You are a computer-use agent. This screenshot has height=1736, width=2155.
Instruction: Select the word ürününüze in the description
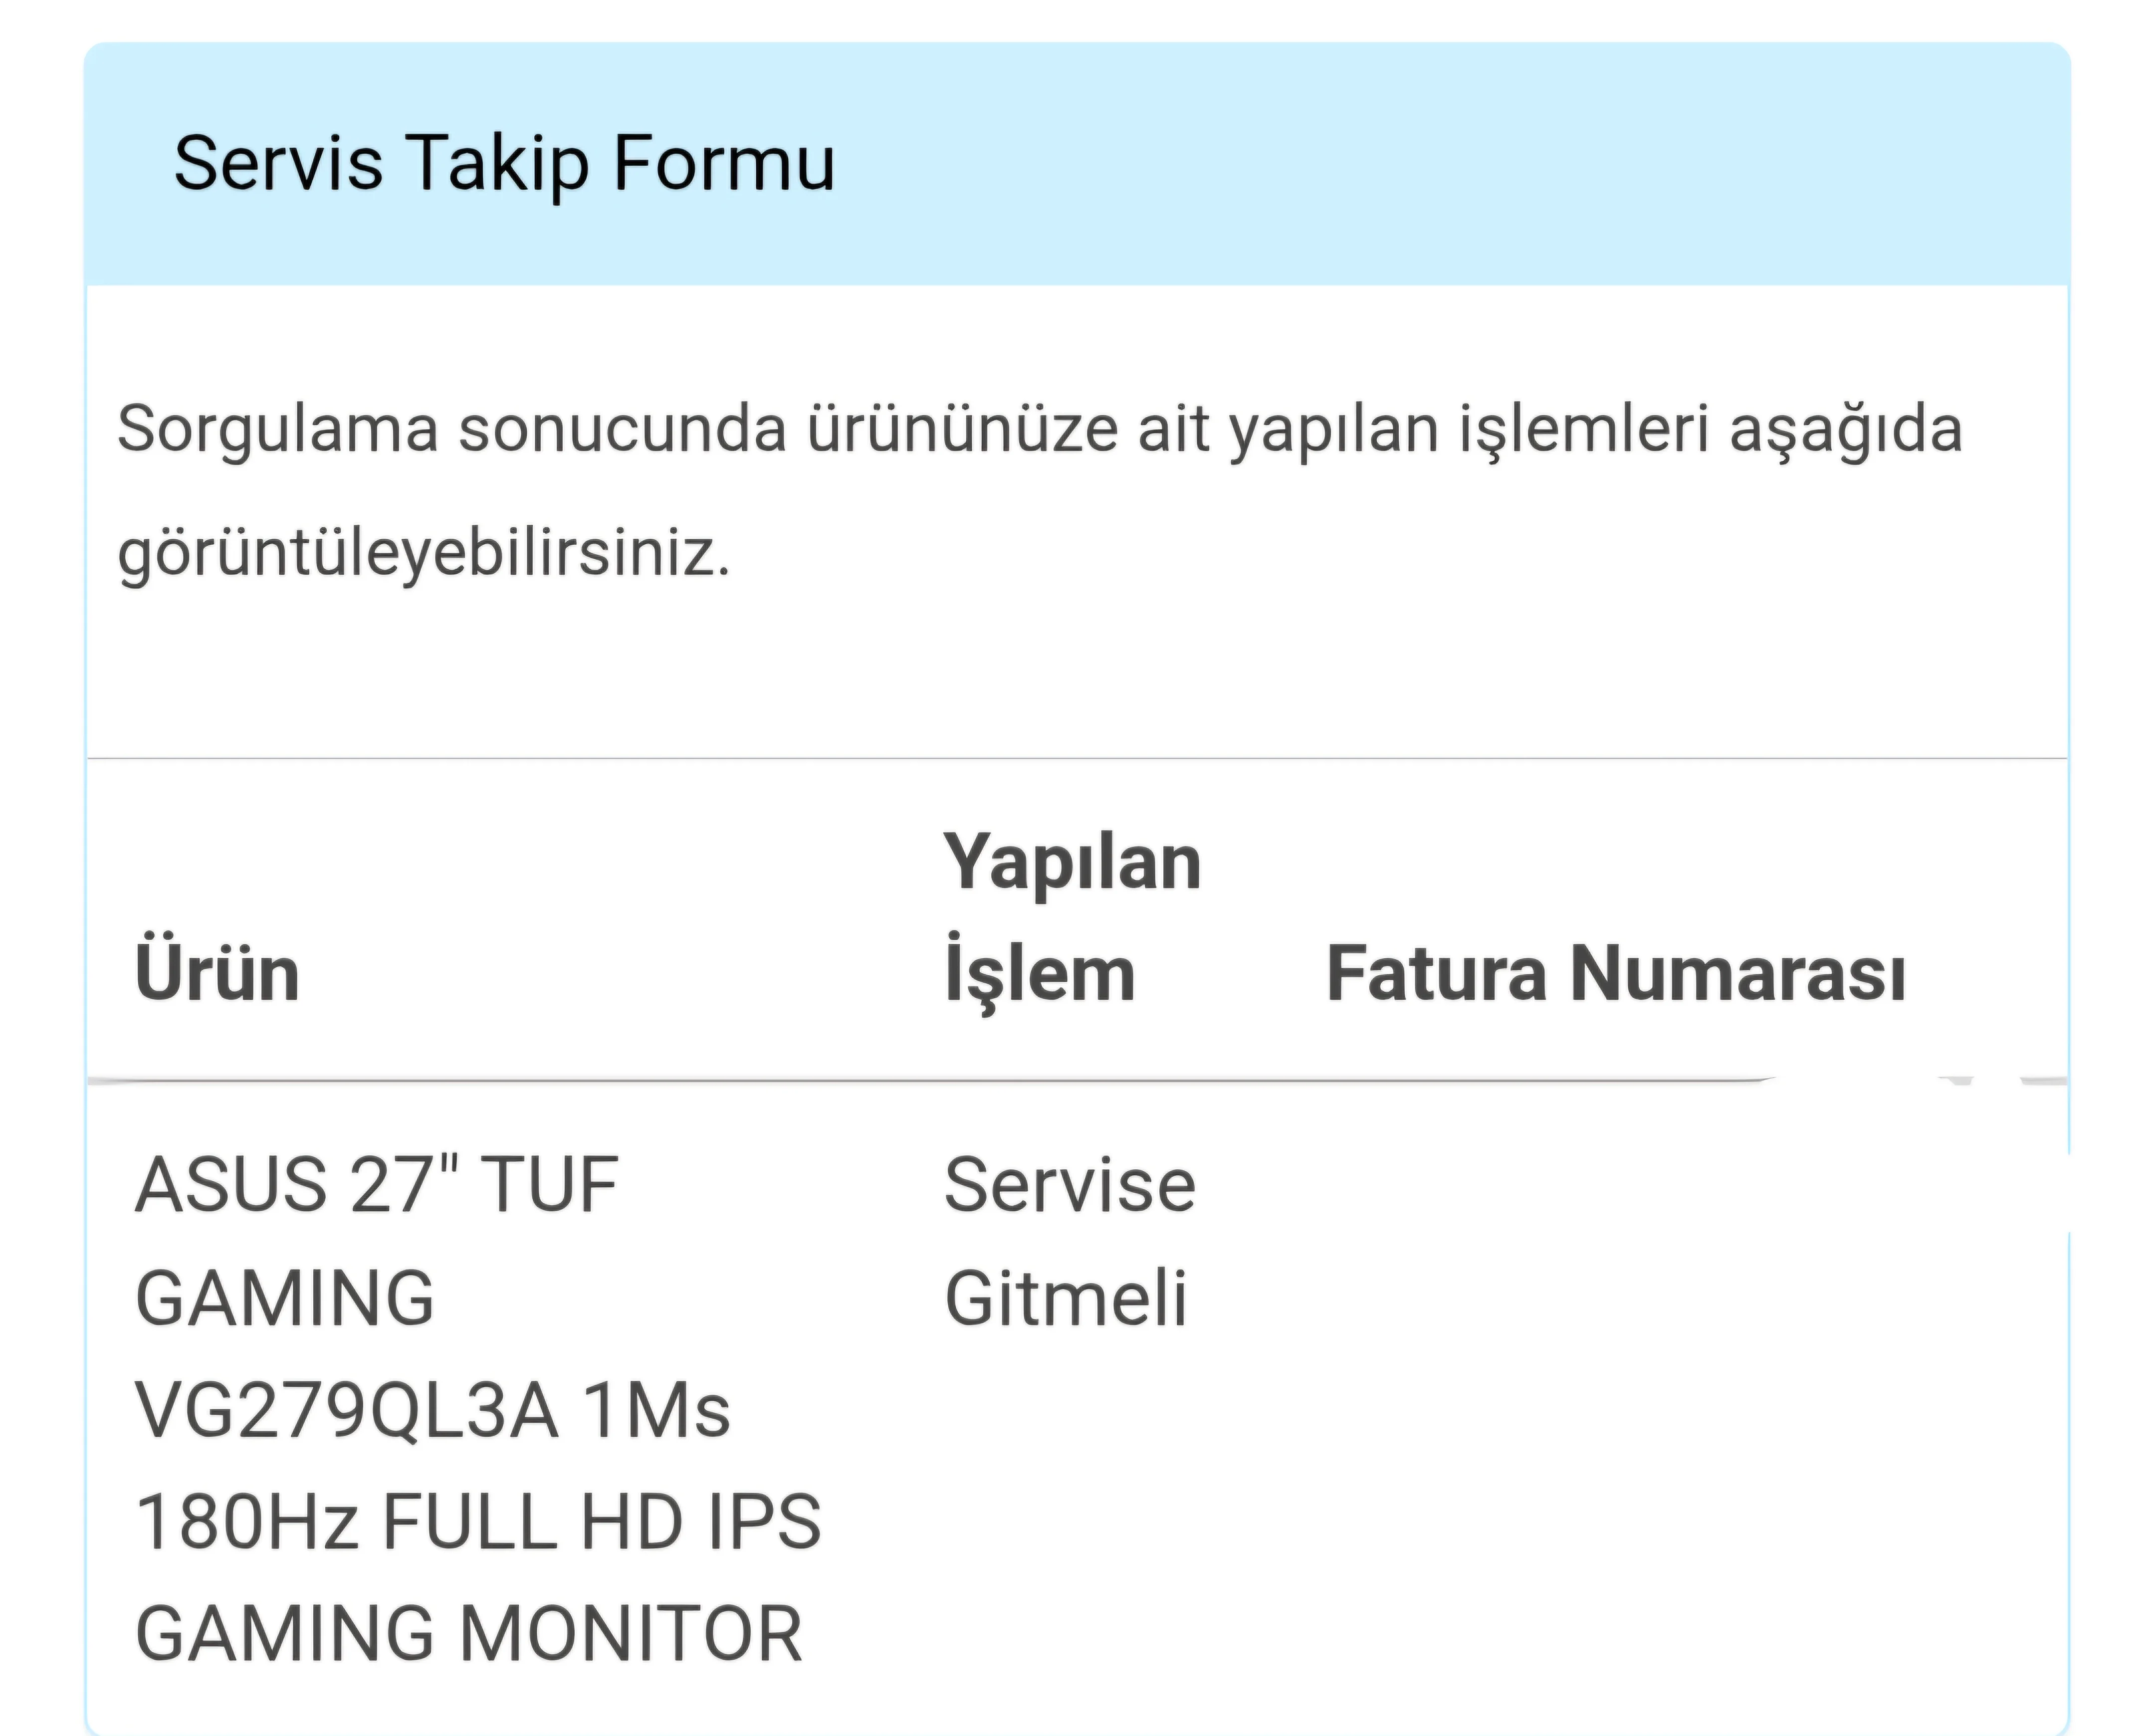click(962, 430)
